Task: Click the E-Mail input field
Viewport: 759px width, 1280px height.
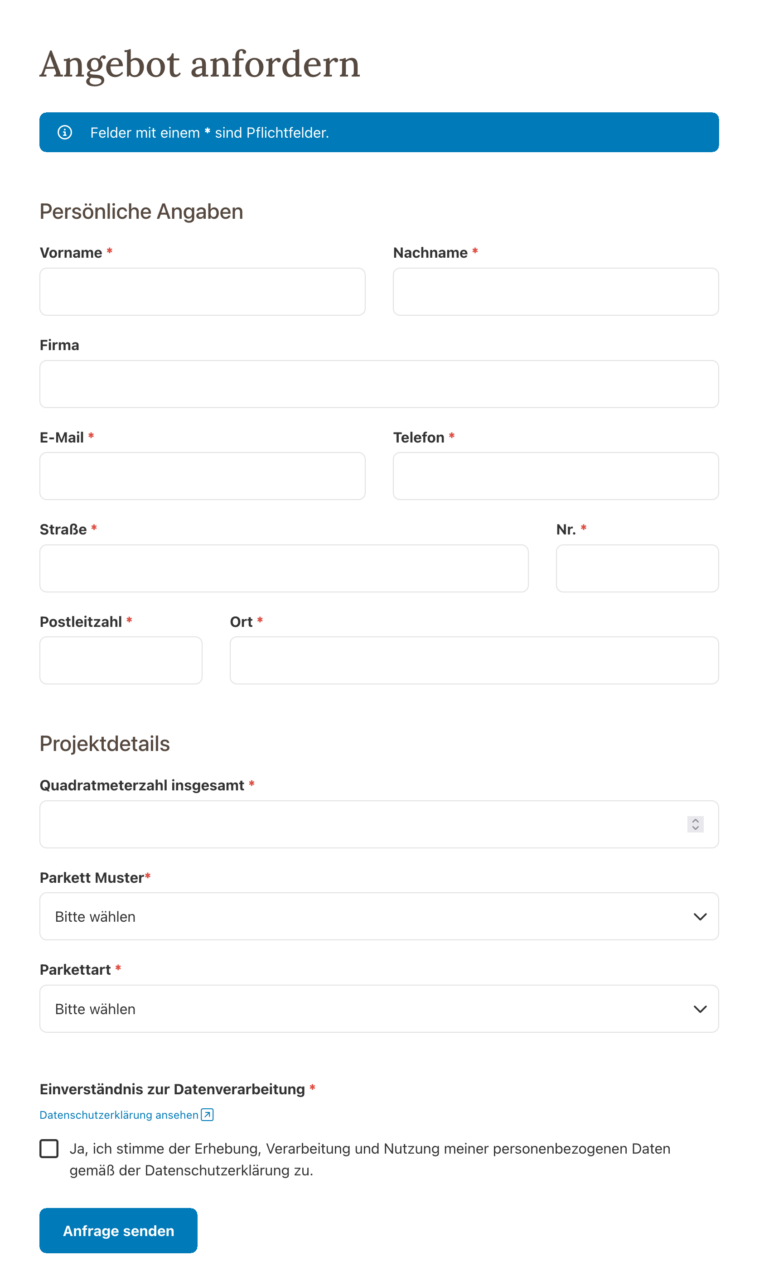Action: pyautogui.click(x=202, y=476)
